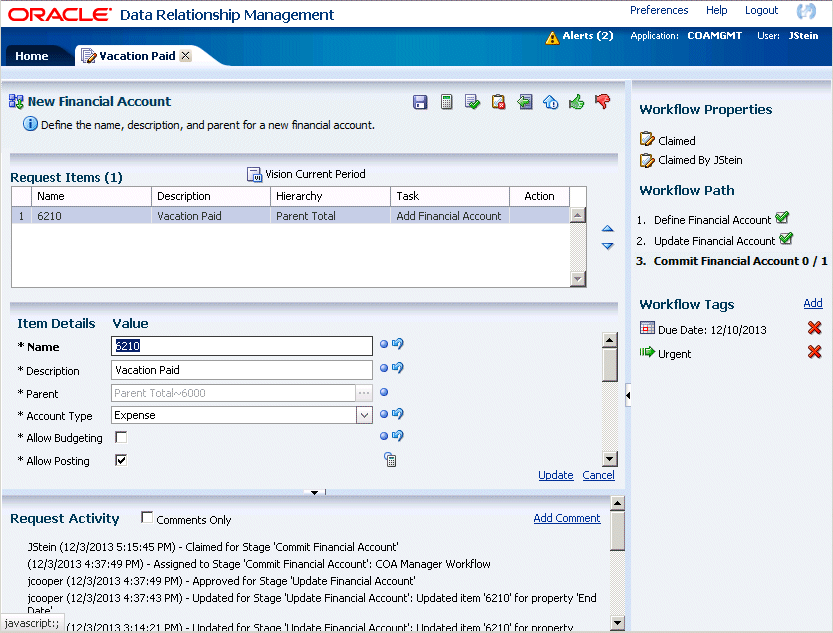
Task: Click the Save request floppy disk icon
Action: click(x=420, y=102)
